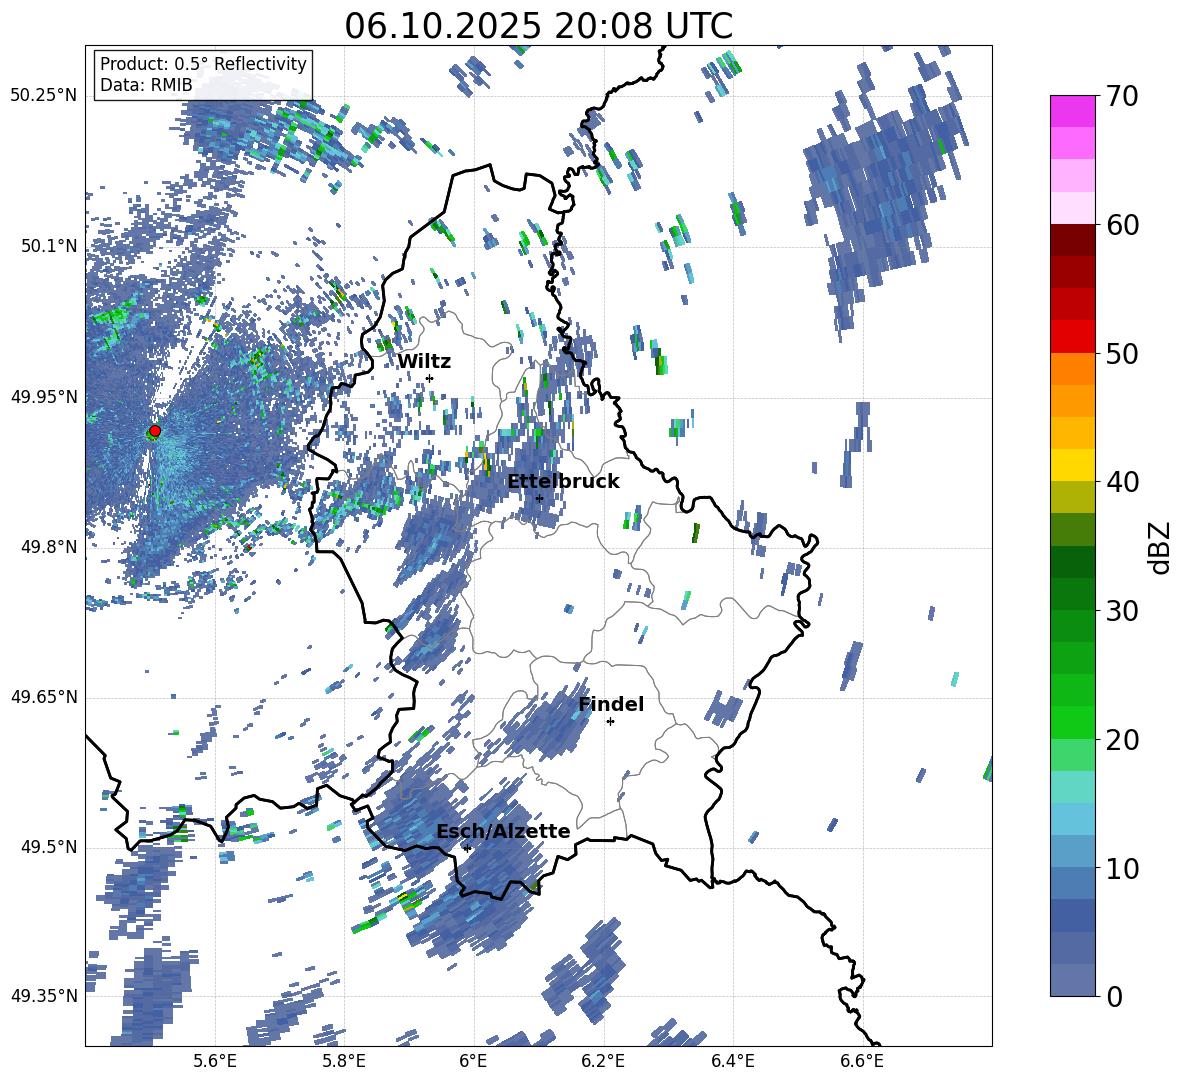The image size is (1184, 1081).
Task: Click the Ettelbruck city label
Action: click(x=563, y=481)
